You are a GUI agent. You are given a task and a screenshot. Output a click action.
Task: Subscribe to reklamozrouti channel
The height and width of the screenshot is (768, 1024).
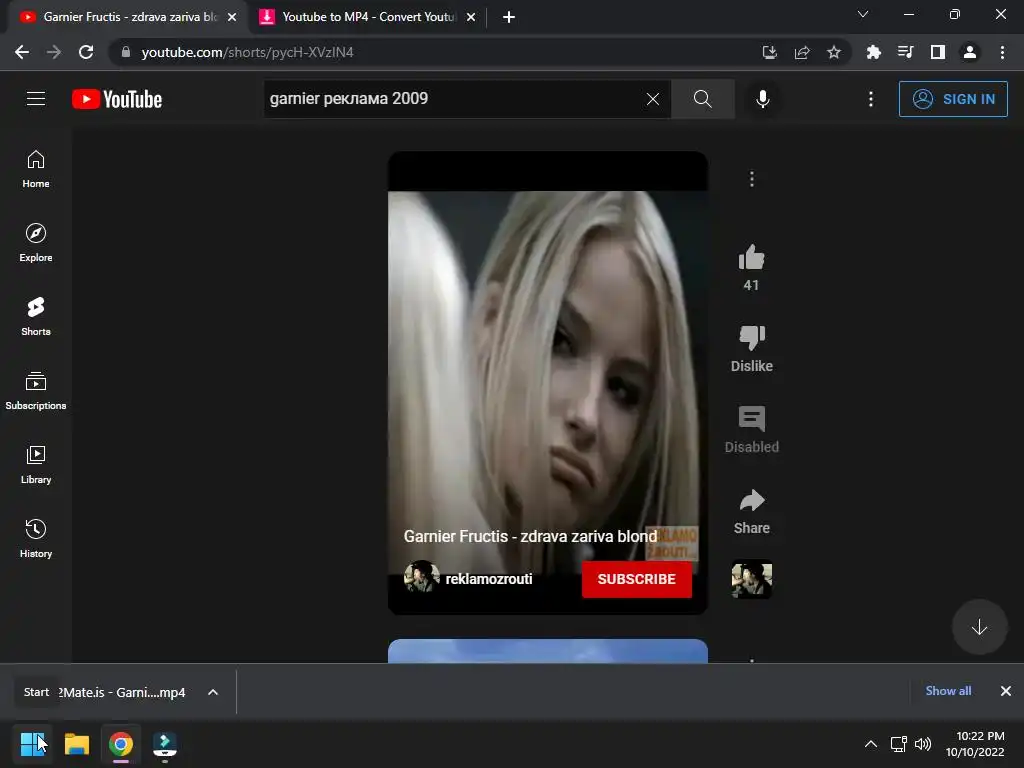(637, 579)
